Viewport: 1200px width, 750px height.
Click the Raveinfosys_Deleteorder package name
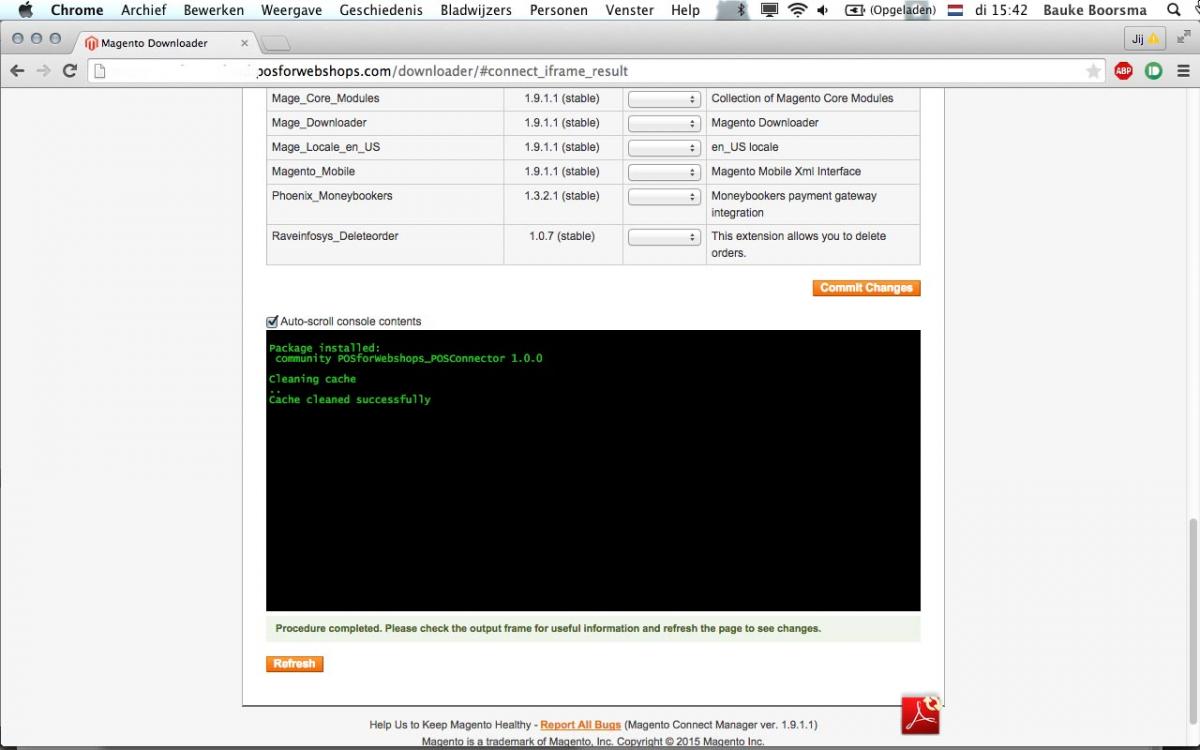tap(333, 236)
